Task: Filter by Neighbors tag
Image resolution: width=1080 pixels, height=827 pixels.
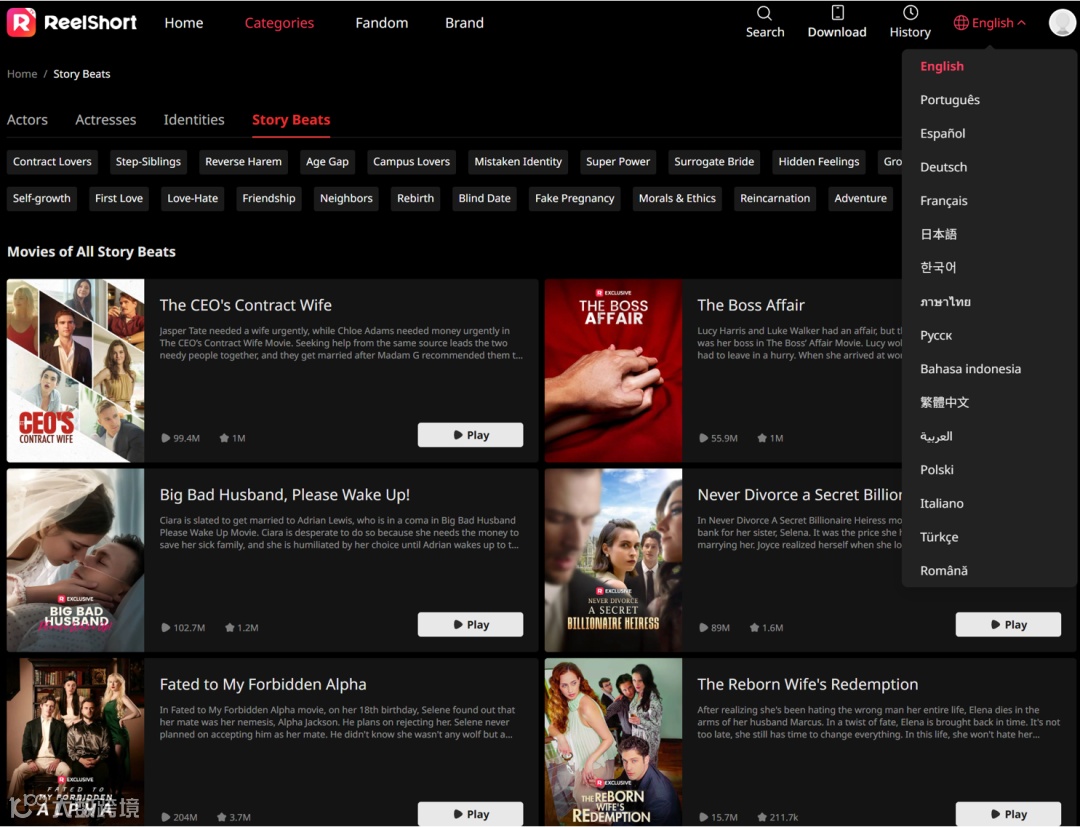Action: (346, 198)
